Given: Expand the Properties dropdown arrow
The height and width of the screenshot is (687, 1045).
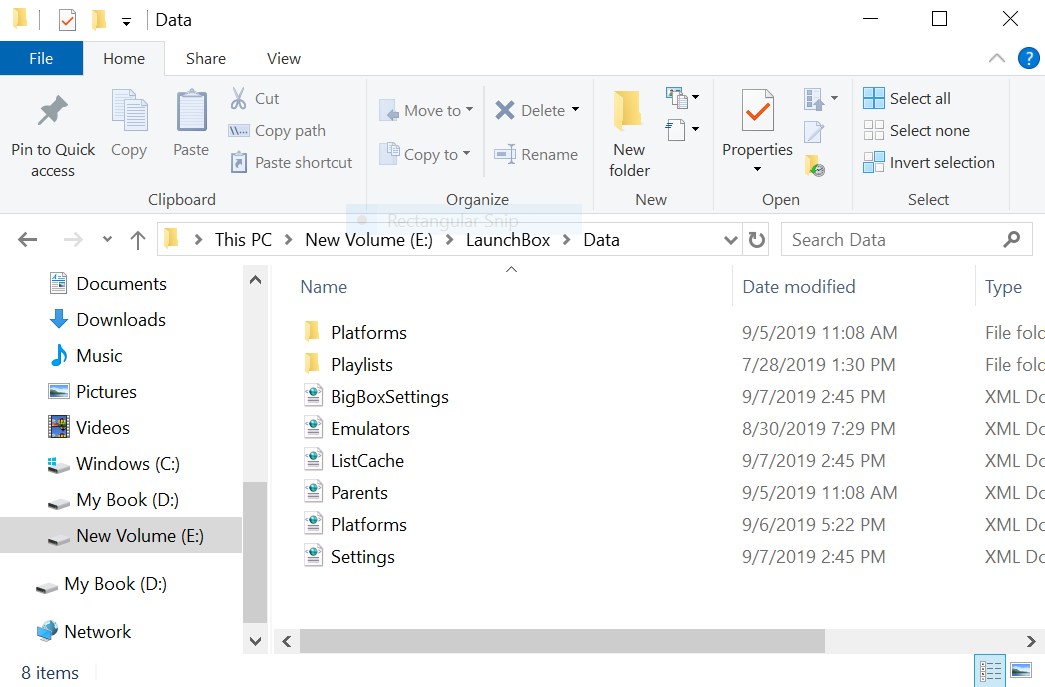Looking at the screenshot, I should tap(757, 169).
